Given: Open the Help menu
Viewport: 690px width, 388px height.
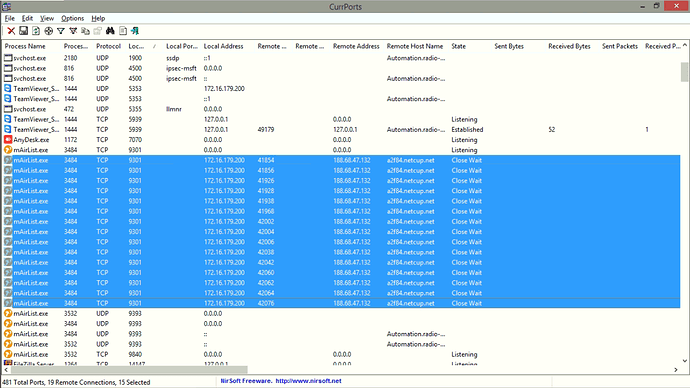Looking at the screenshot, I should (x=98, y=18).
